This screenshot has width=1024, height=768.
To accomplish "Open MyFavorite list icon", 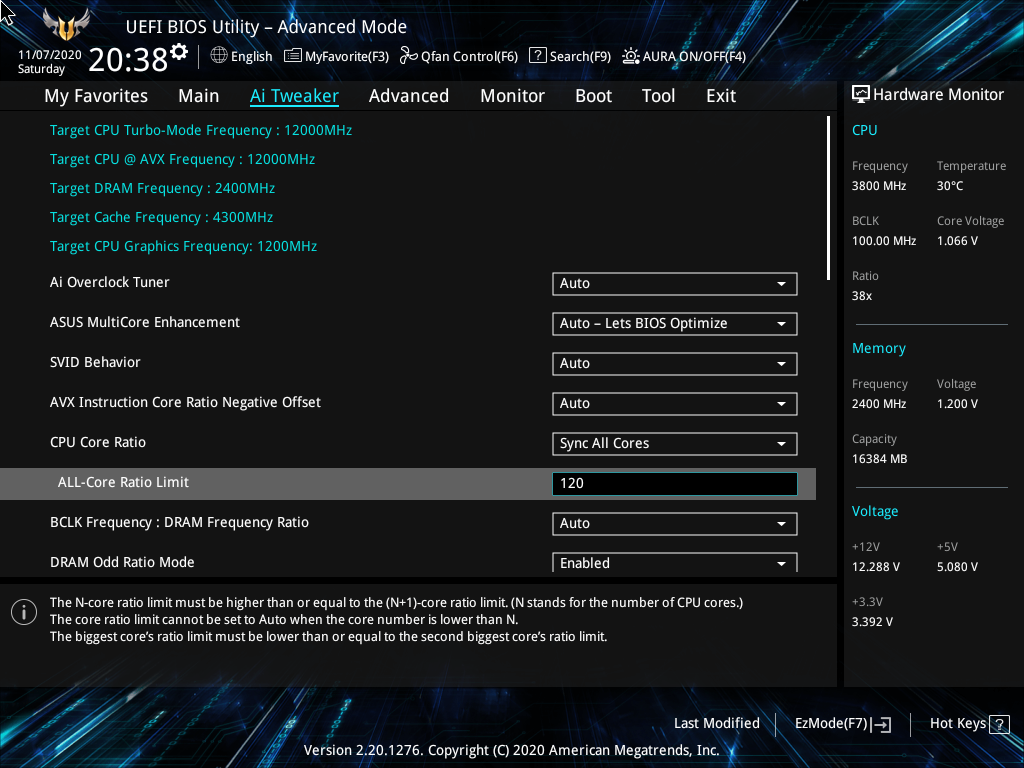I will (x=293, y=56).
